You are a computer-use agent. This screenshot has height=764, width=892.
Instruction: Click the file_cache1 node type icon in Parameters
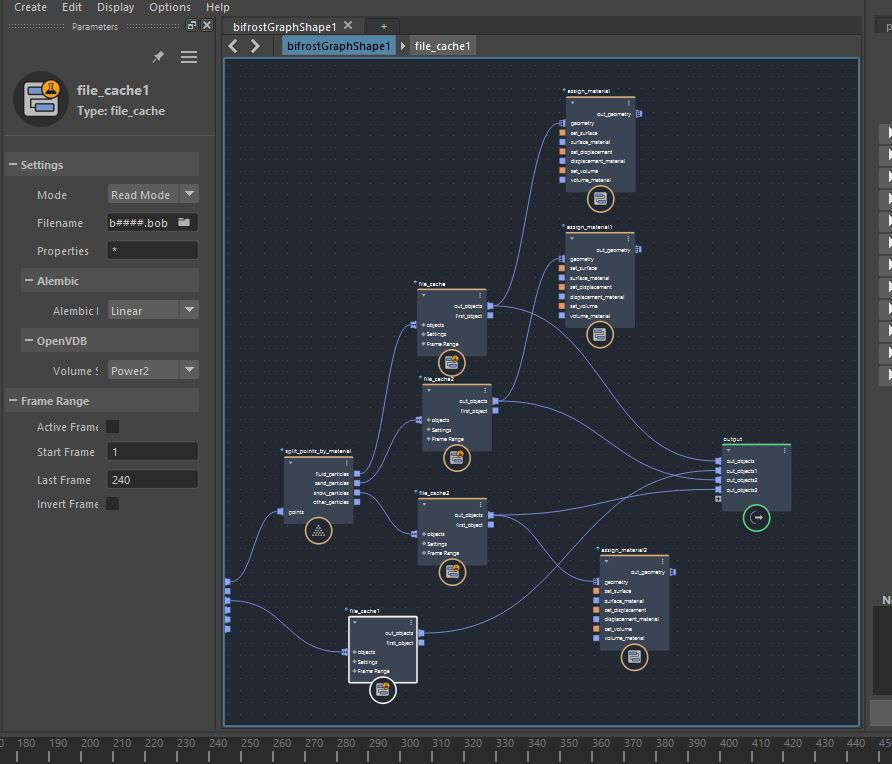point(41,99)
